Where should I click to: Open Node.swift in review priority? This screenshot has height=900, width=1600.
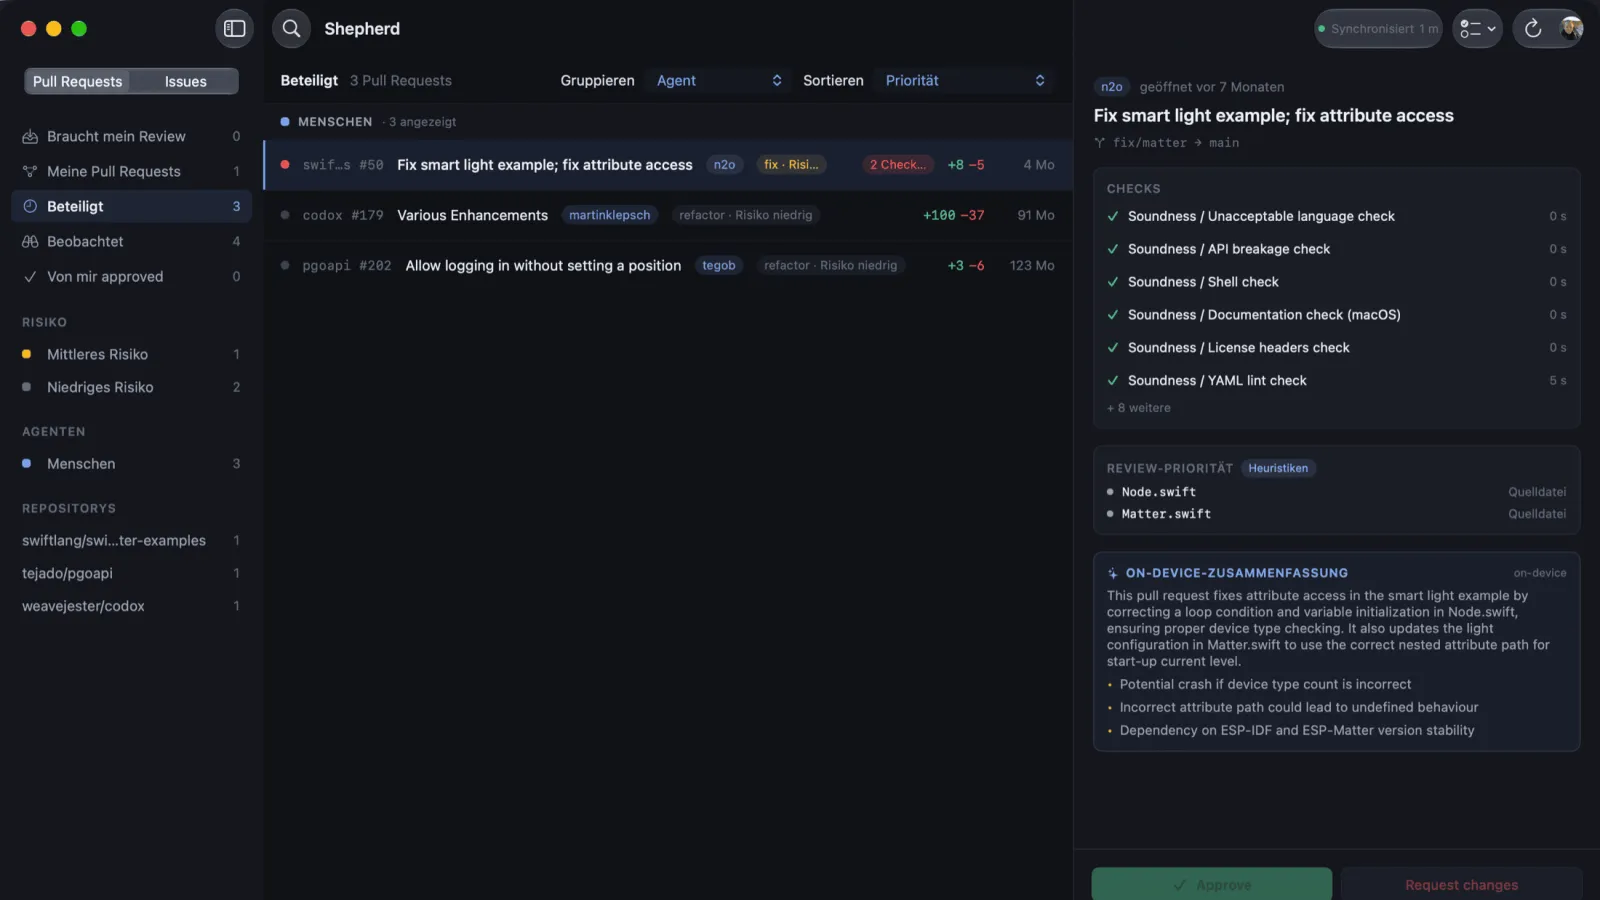[1336, 492]
